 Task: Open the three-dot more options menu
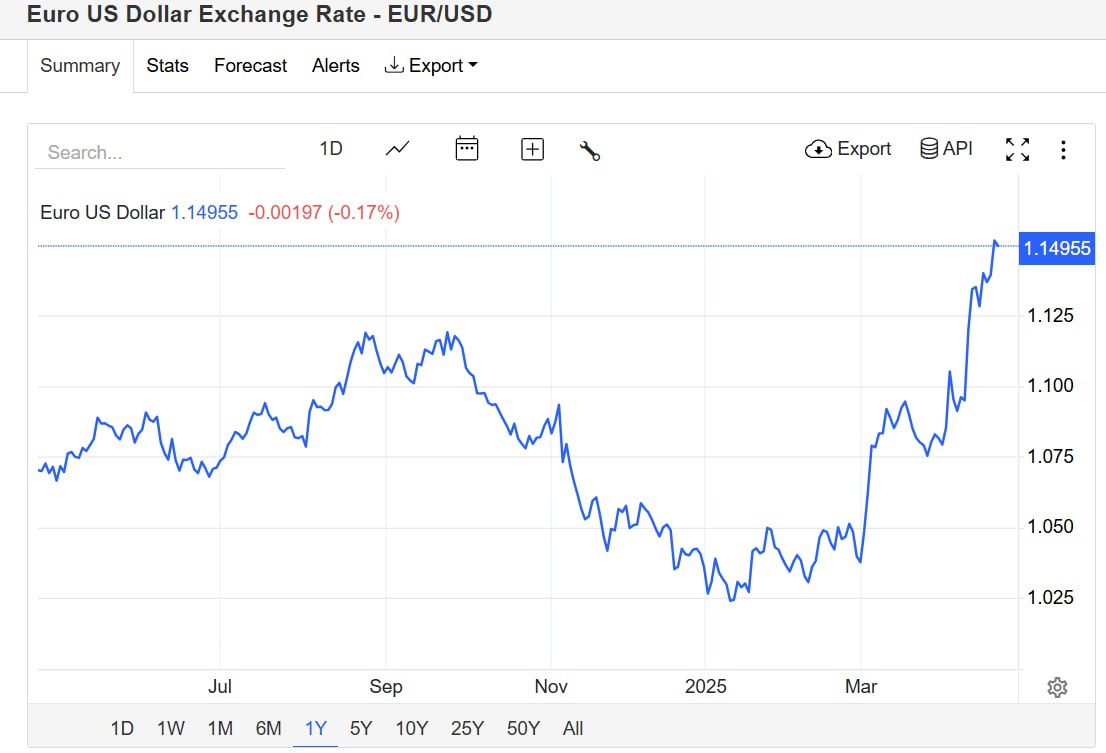click(x=1063, y=150)
